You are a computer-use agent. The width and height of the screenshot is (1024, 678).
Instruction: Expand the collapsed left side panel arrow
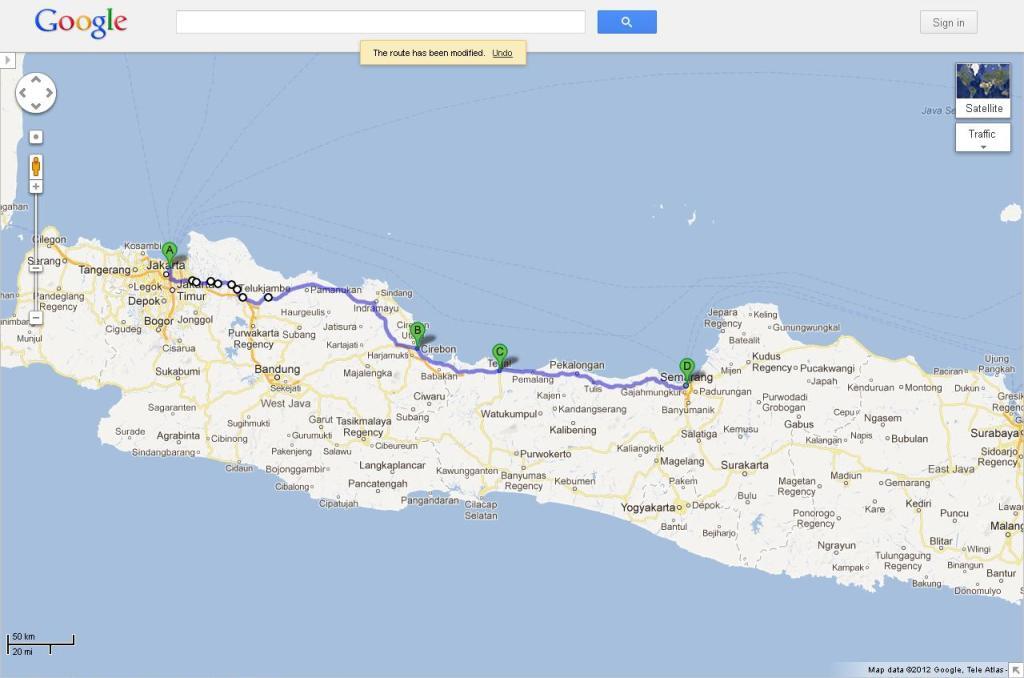click(7, 60)
